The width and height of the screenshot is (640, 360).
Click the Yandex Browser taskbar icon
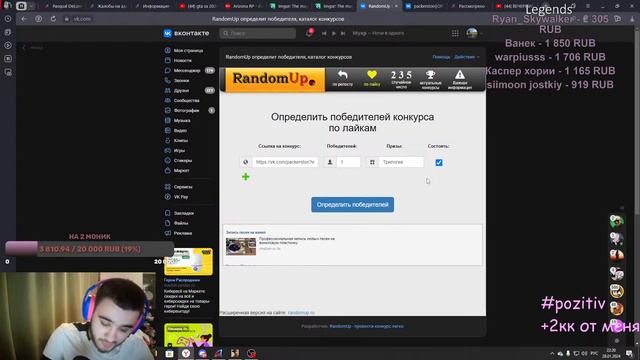pos(186,353)
